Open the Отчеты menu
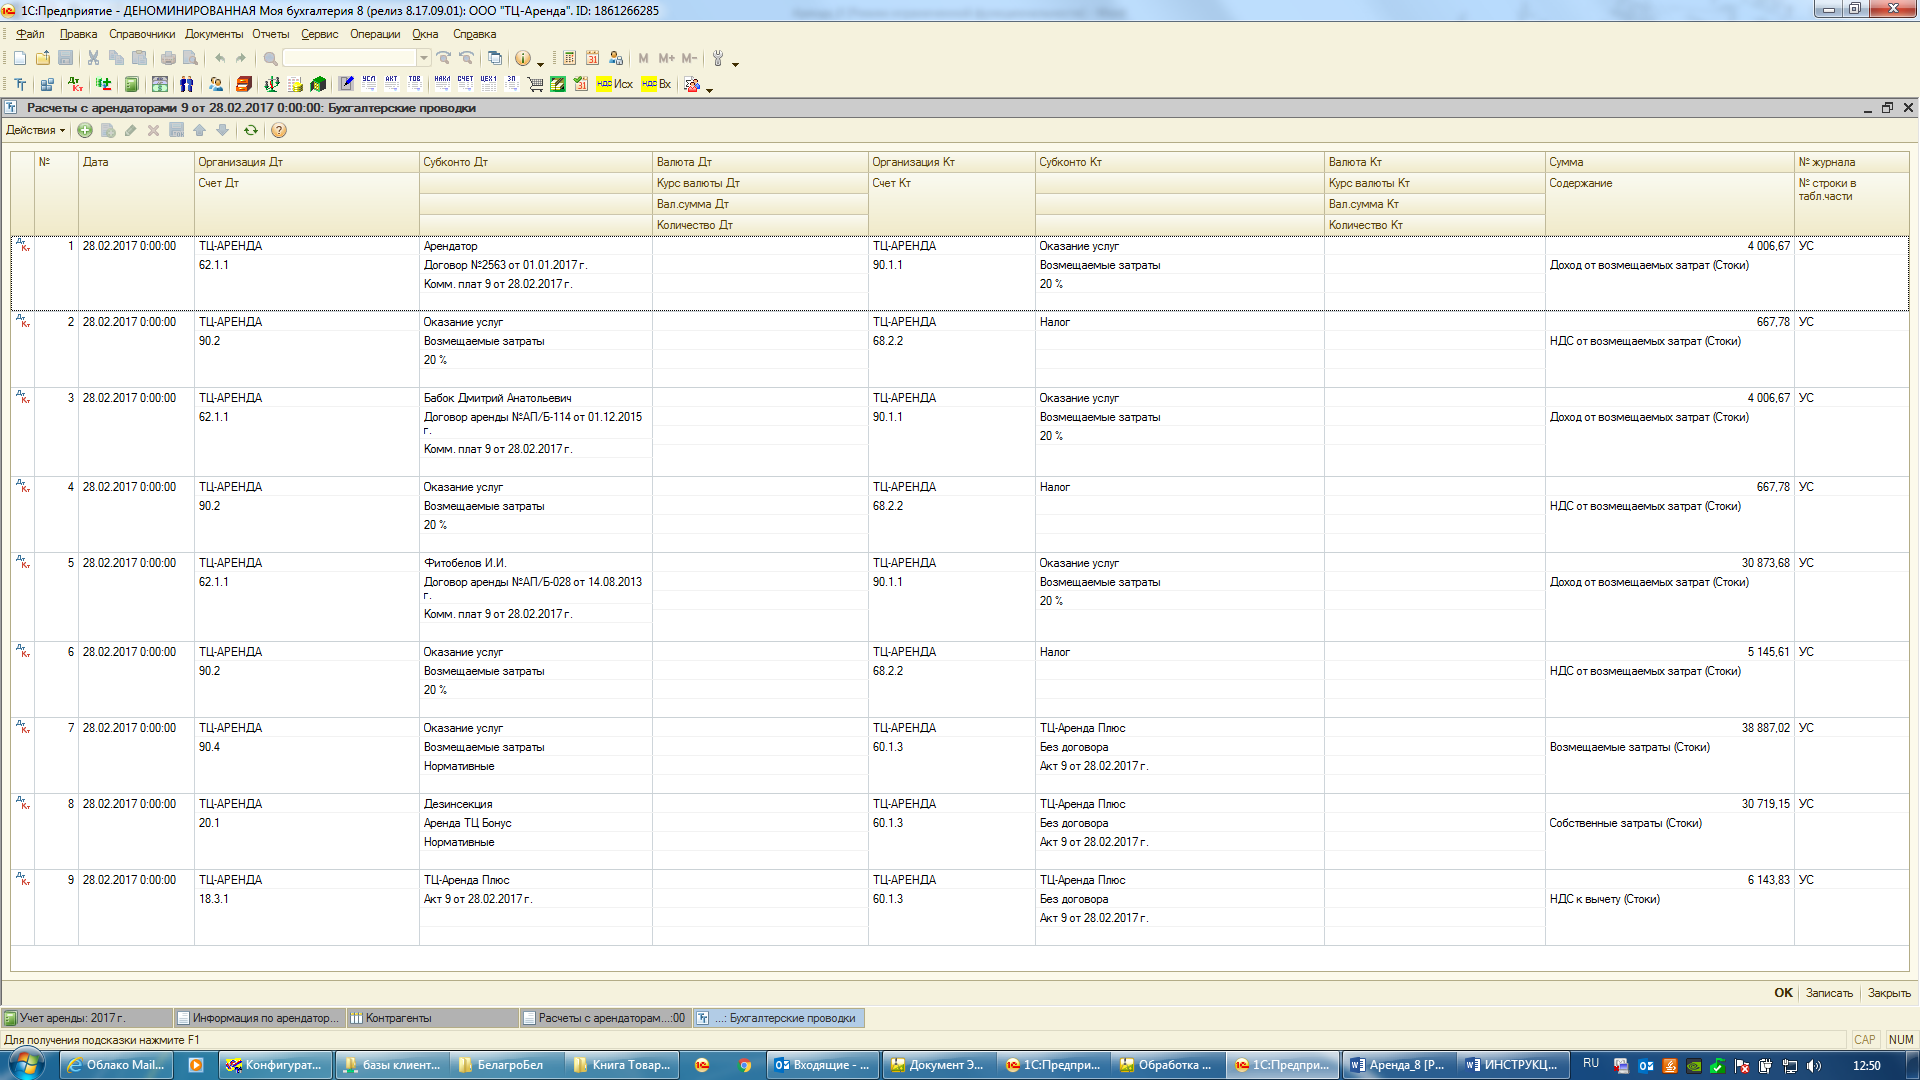This screenshot has height=1080, width=1920. 270,34
